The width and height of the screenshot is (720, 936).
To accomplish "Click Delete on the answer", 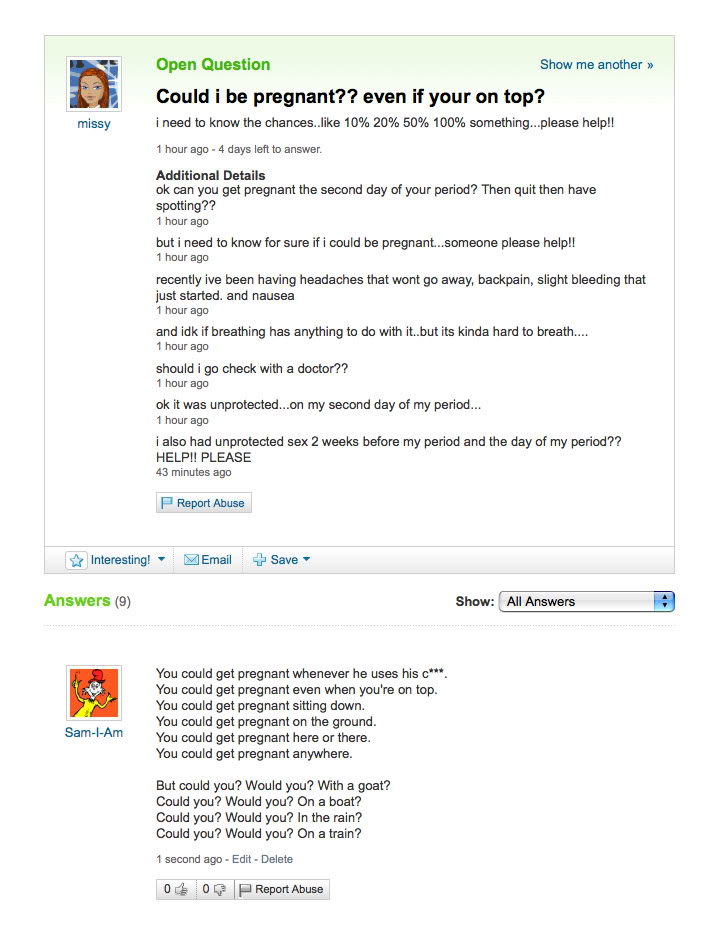I will point(277,859).
